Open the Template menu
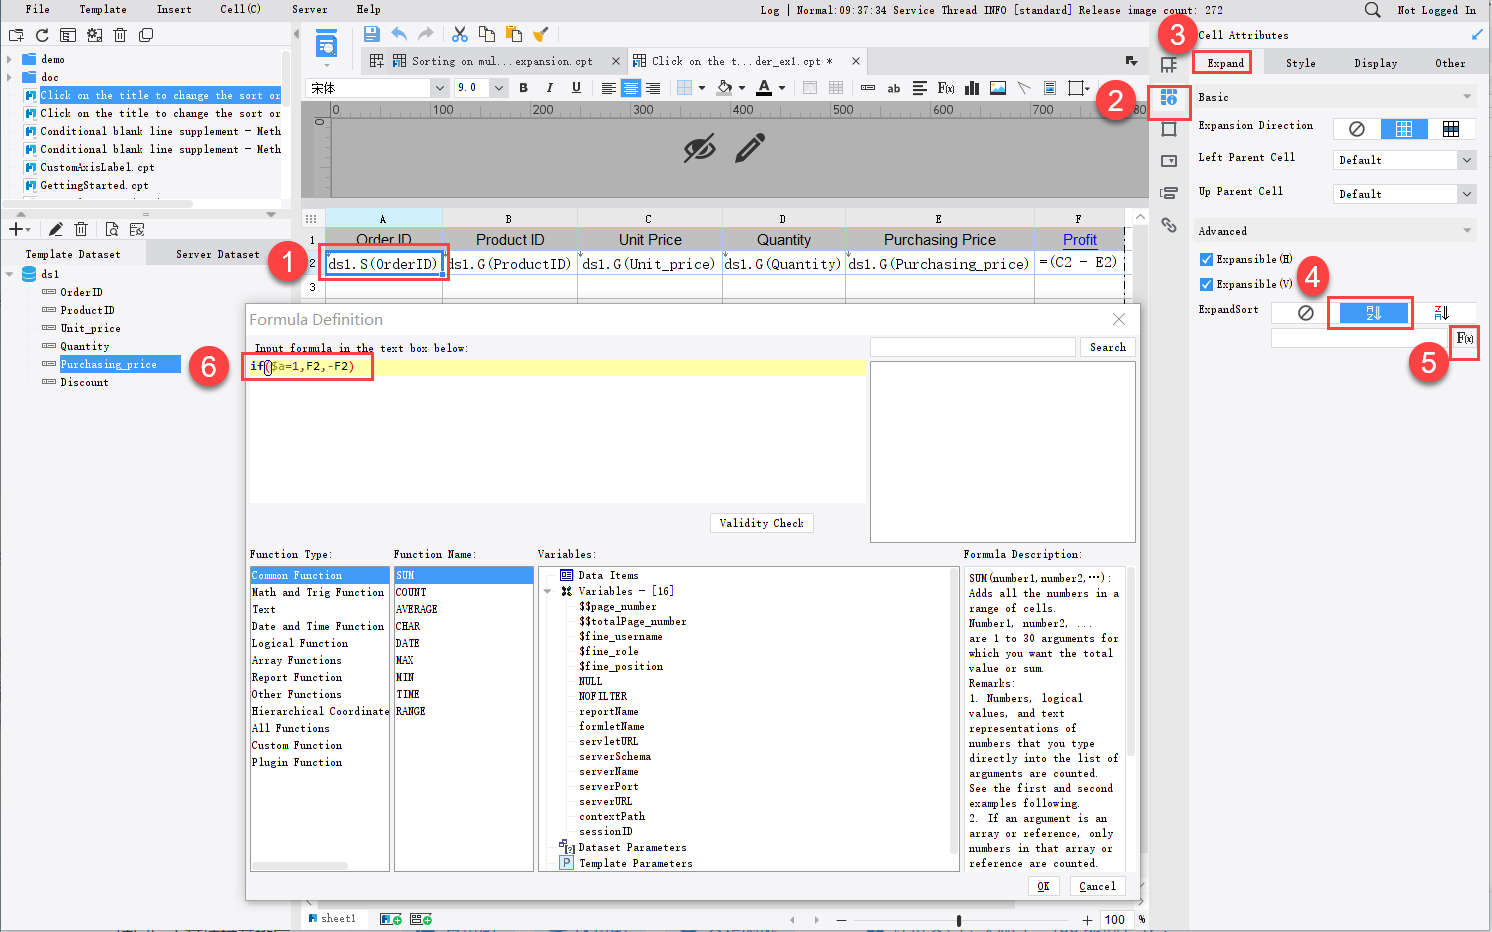The height and width of the screenshot is (932, 1492). pos(103,9)
